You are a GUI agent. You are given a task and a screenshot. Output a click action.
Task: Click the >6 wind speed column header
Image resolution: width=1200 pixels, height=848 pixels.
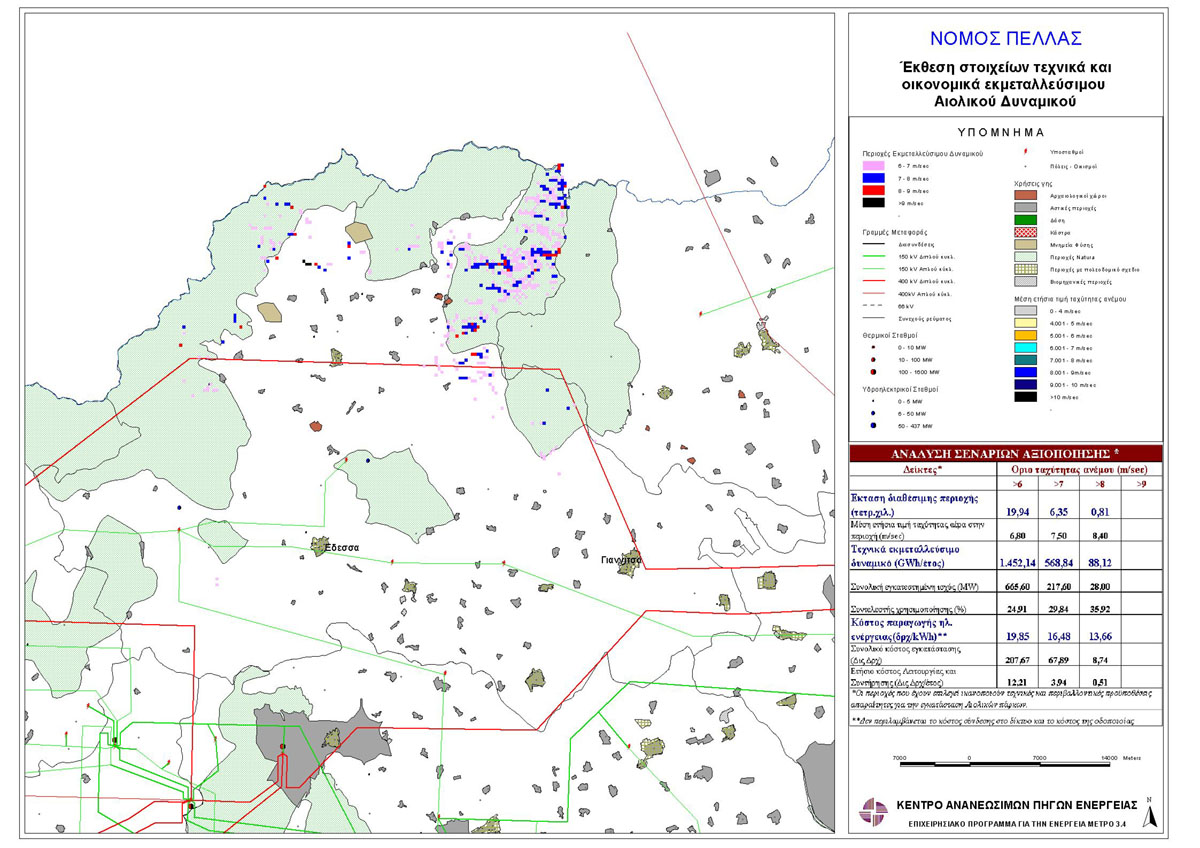click(1017, 485)
